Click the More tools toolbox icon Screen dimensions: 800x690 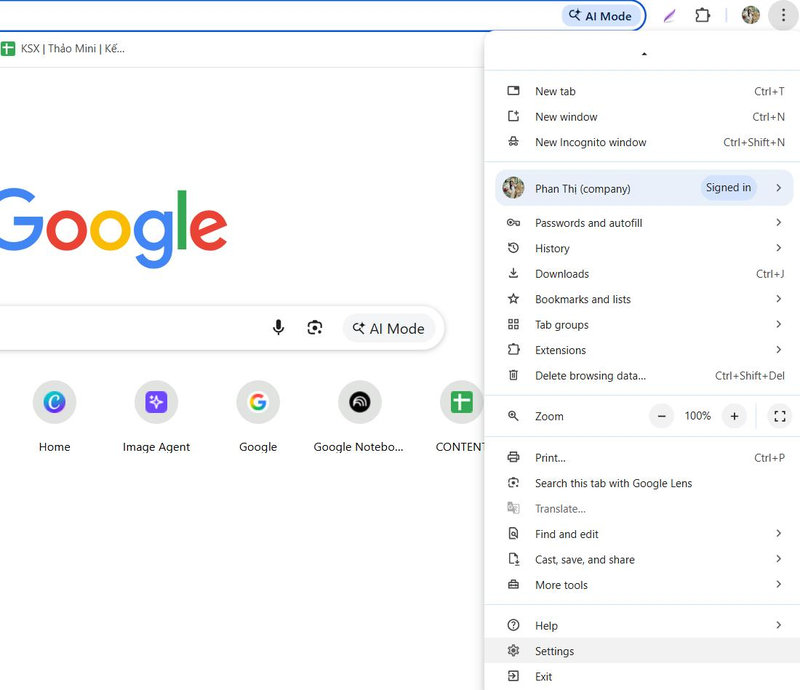[x=513, y=584]
